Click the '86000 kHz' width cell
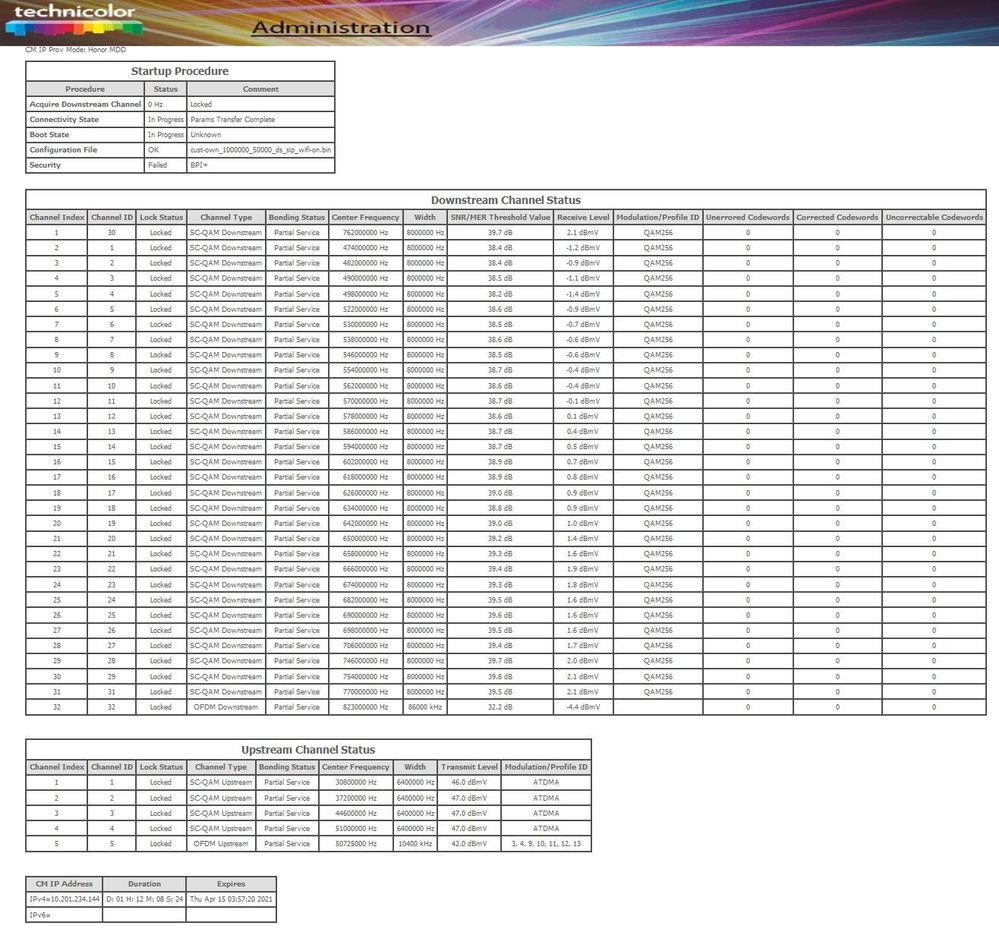999x928 pixels. coord(425,707)
